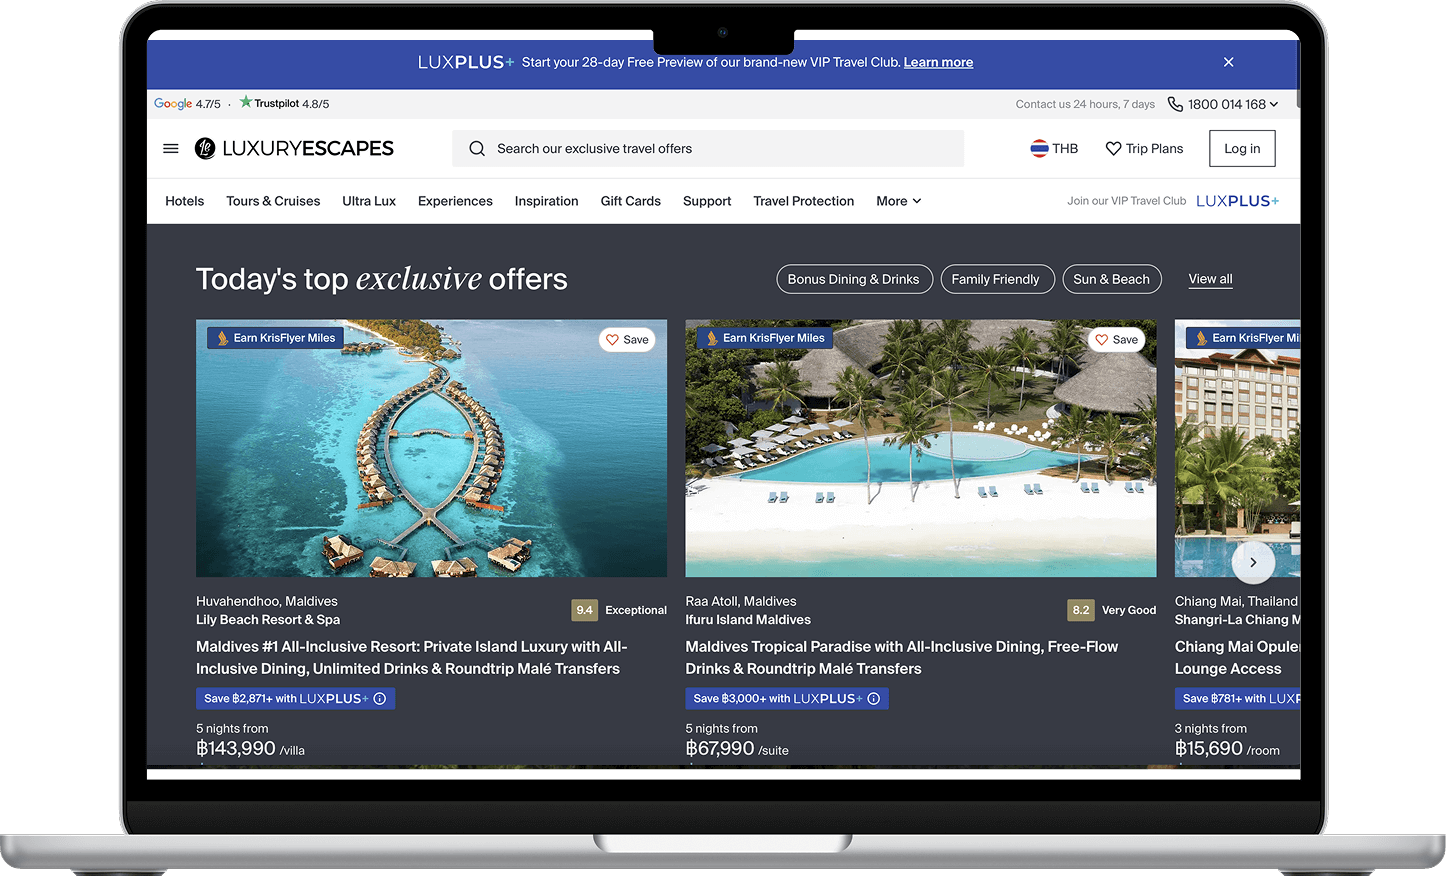Click the phone icon beside 1800 014 168
1446x876 pixels.
pos(1175,104)
